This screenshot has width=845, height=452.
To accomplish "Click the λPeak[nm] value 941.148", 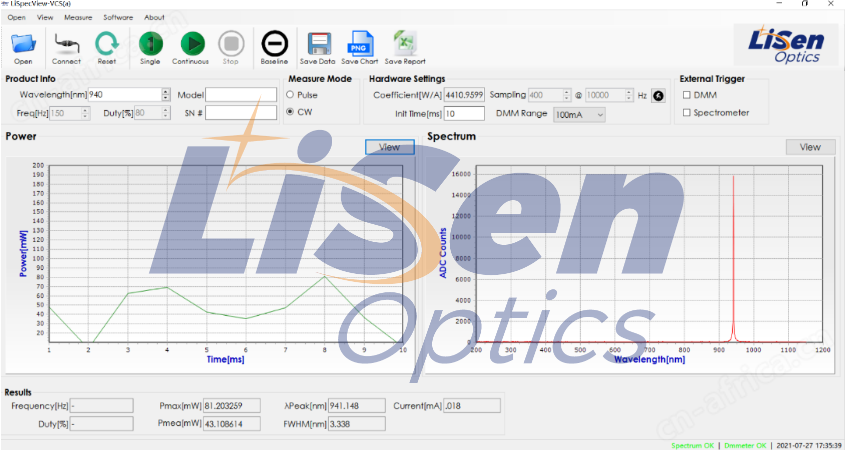I will (x=357, y=406).
